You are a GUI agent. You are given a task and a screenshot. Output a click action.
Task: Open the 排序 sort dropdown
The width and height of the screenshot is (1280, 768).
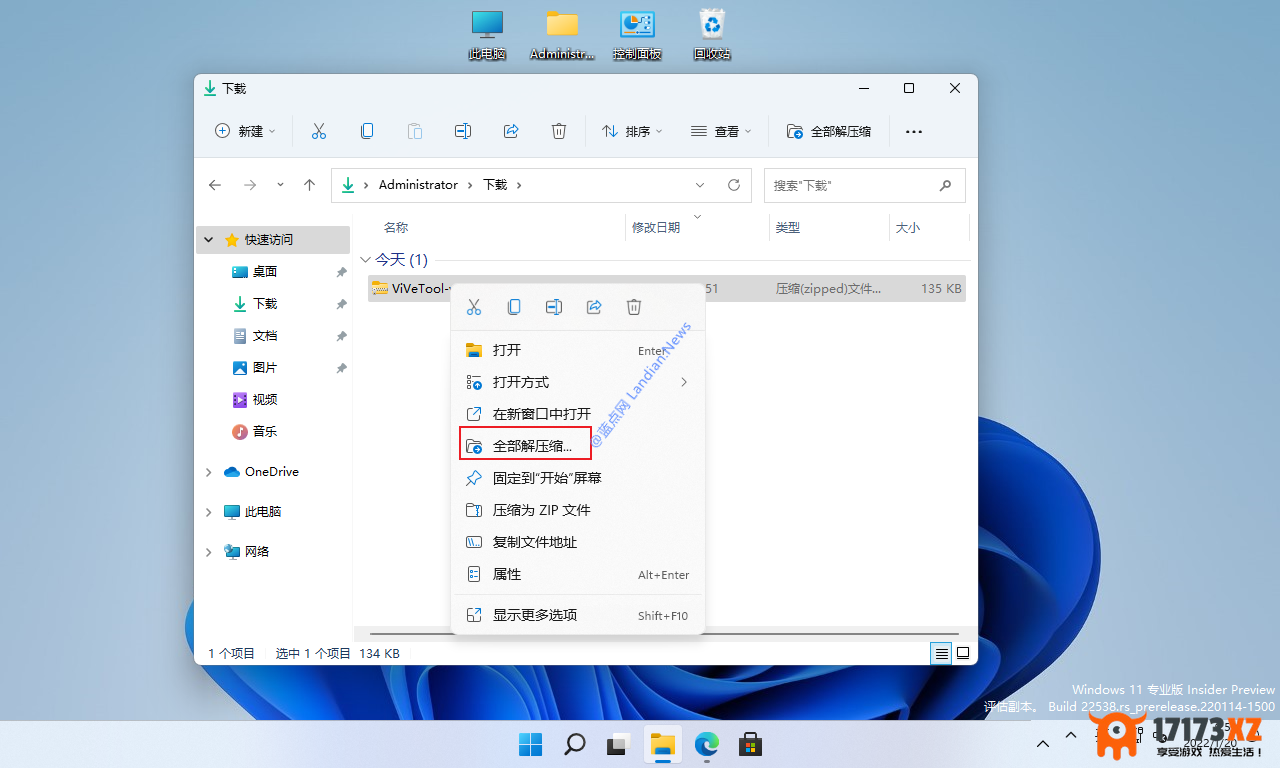point(632,131)
